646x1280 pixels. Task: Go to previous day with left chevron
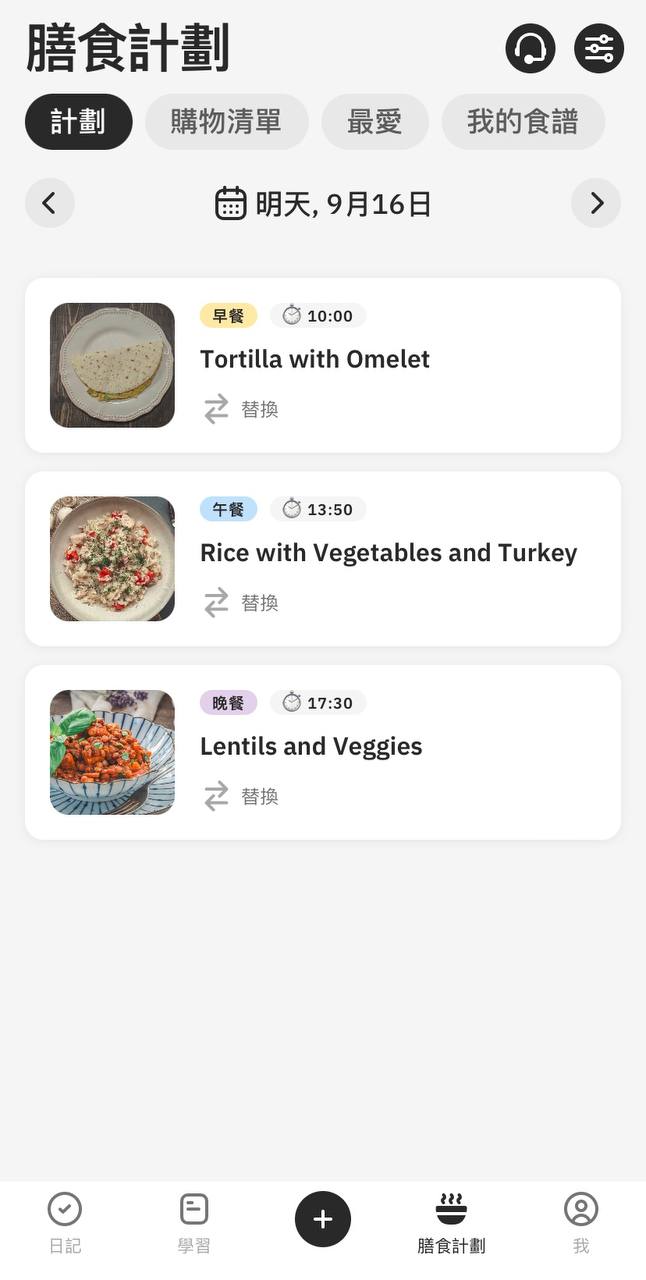coord(50,203)
